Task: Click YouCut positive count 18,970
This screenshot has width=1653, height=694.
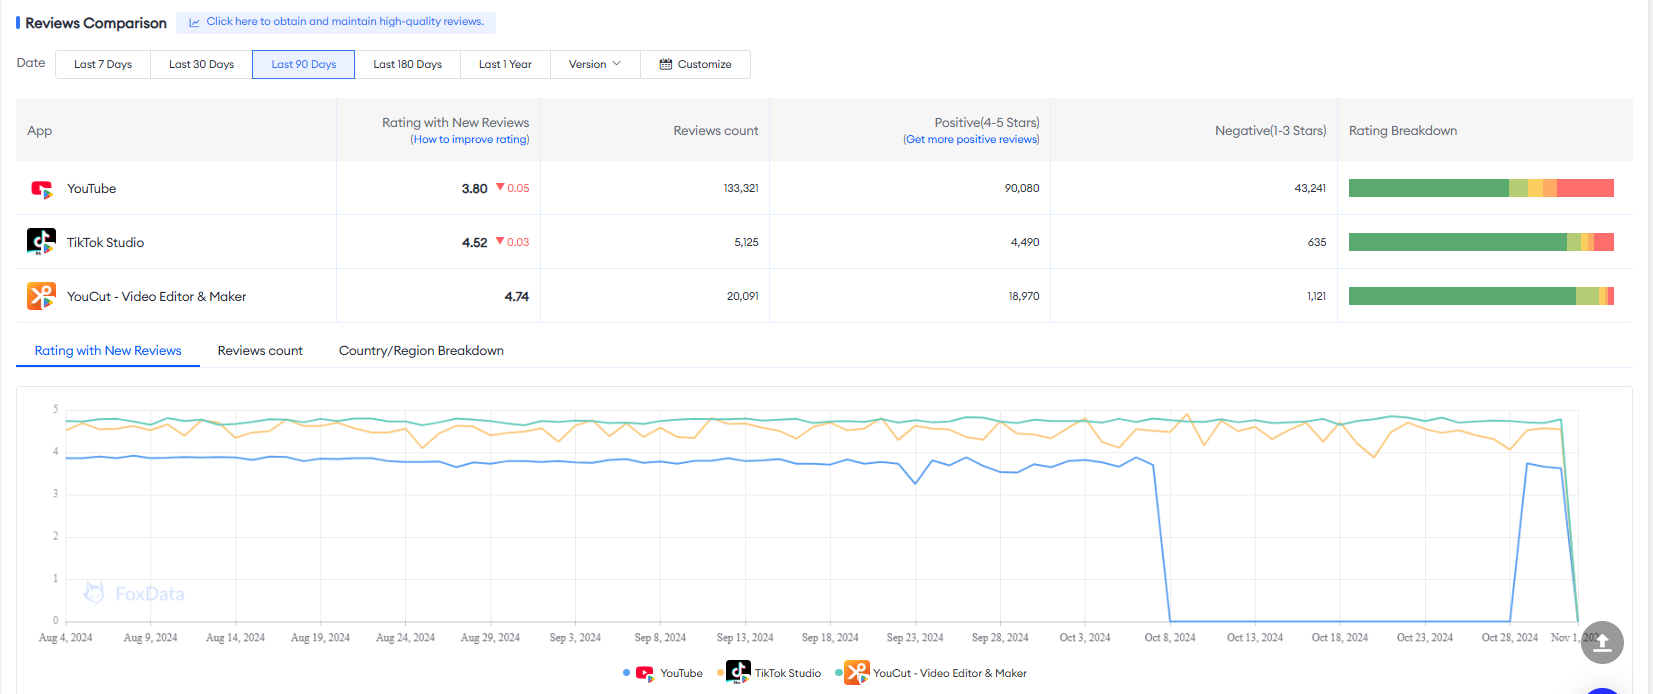Action: [x=1024, y=297]
